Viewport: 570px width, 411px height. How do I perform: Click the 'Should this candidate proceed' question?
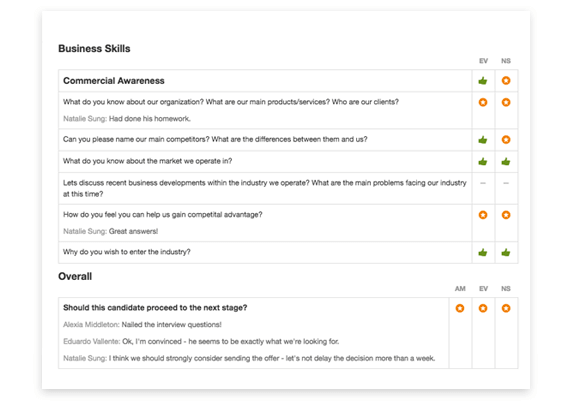pyautogui.click(x=155, y=308)
